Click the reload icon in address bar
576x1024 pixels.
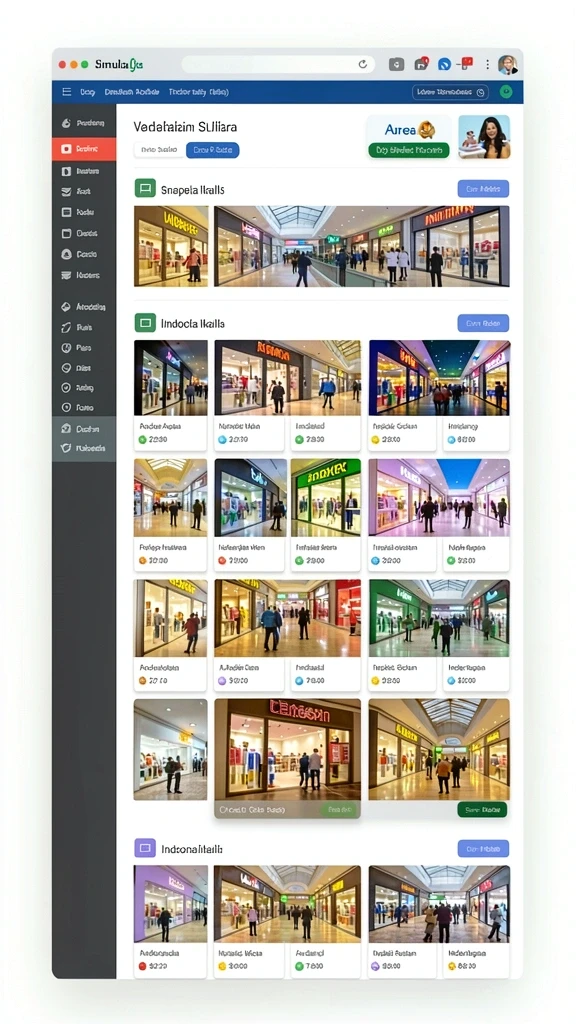362,64
